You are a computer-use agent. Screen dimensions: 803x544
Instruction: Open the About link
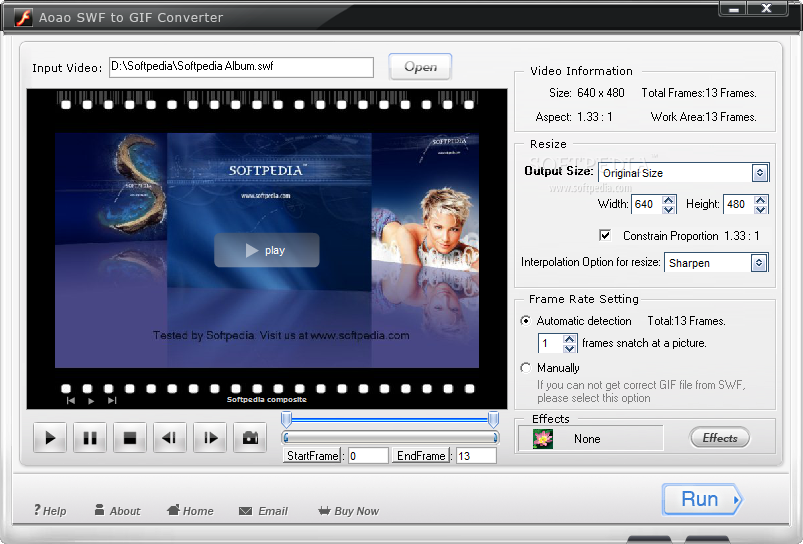tap(117, 511)
